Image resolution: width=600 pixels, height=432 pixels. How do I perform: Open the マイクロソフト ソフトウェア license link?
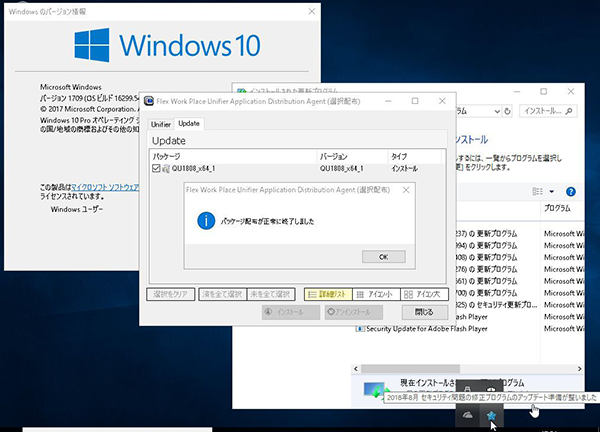coord(105,187)
